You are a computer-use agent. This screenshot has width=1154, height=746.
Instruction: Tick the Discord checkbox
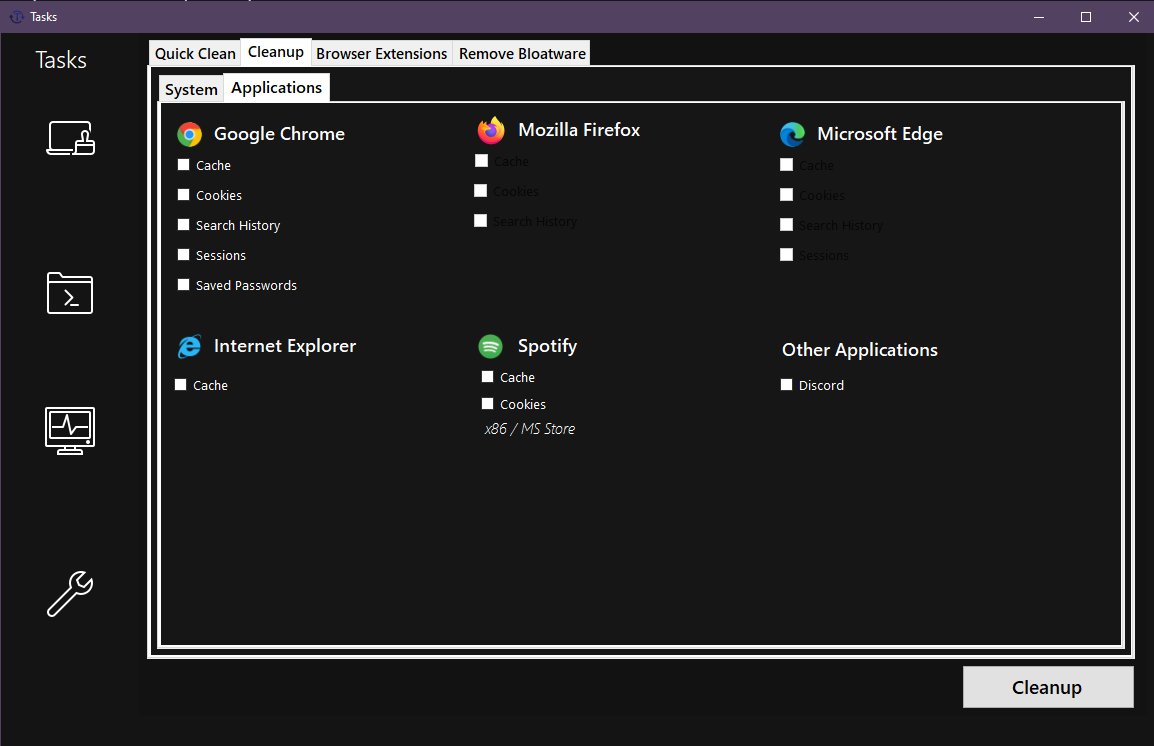point(786,385)
